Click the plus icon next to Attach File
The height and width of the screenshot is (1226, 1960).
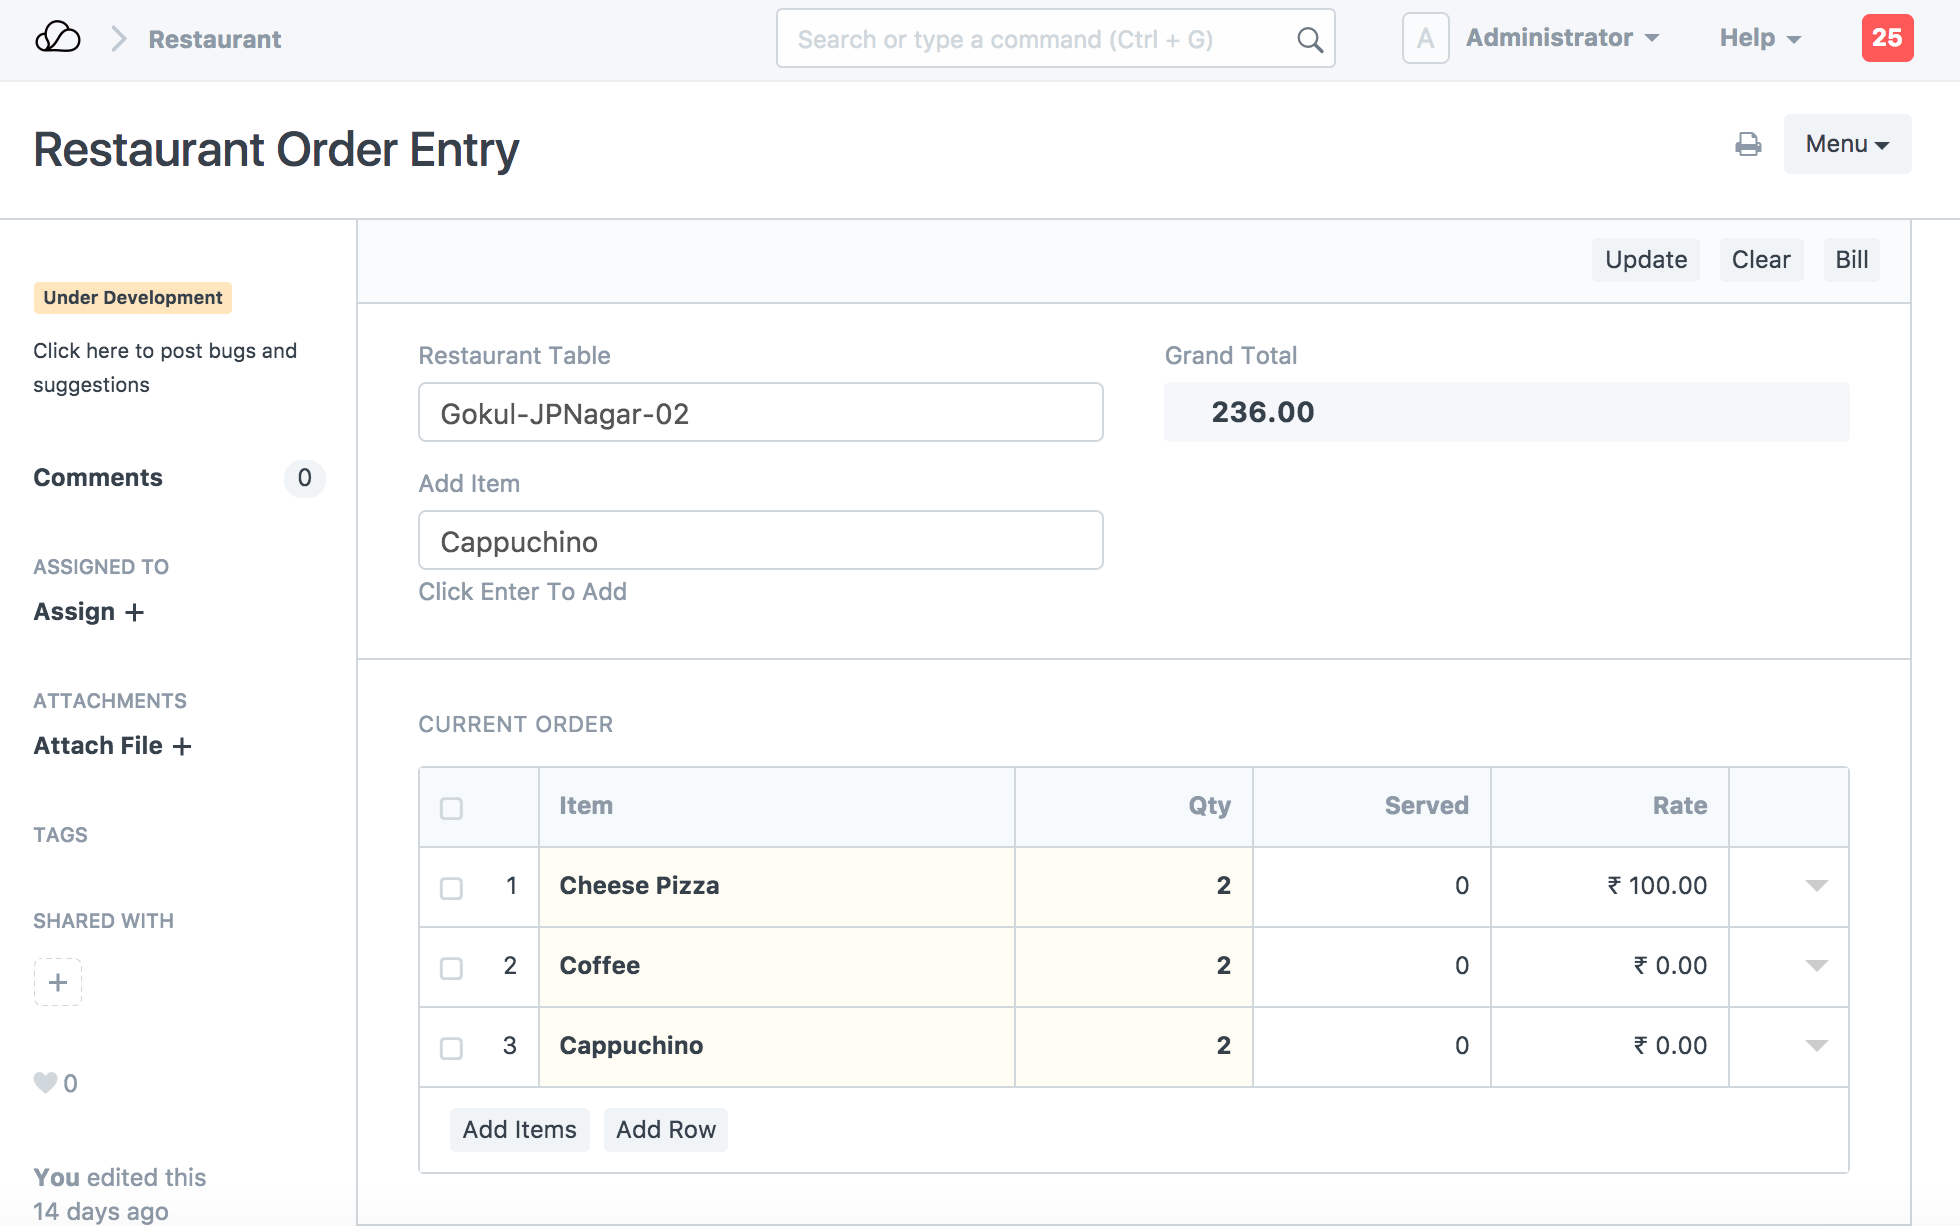[x=182, y=746]
